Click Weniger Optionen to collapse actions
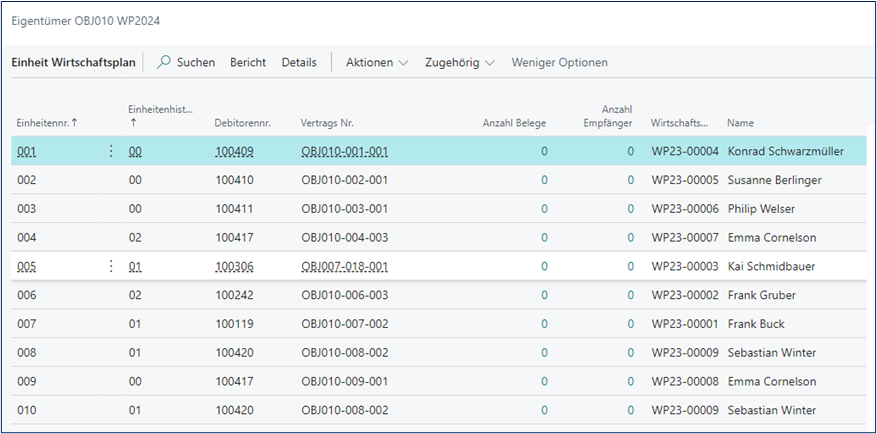 559,62
